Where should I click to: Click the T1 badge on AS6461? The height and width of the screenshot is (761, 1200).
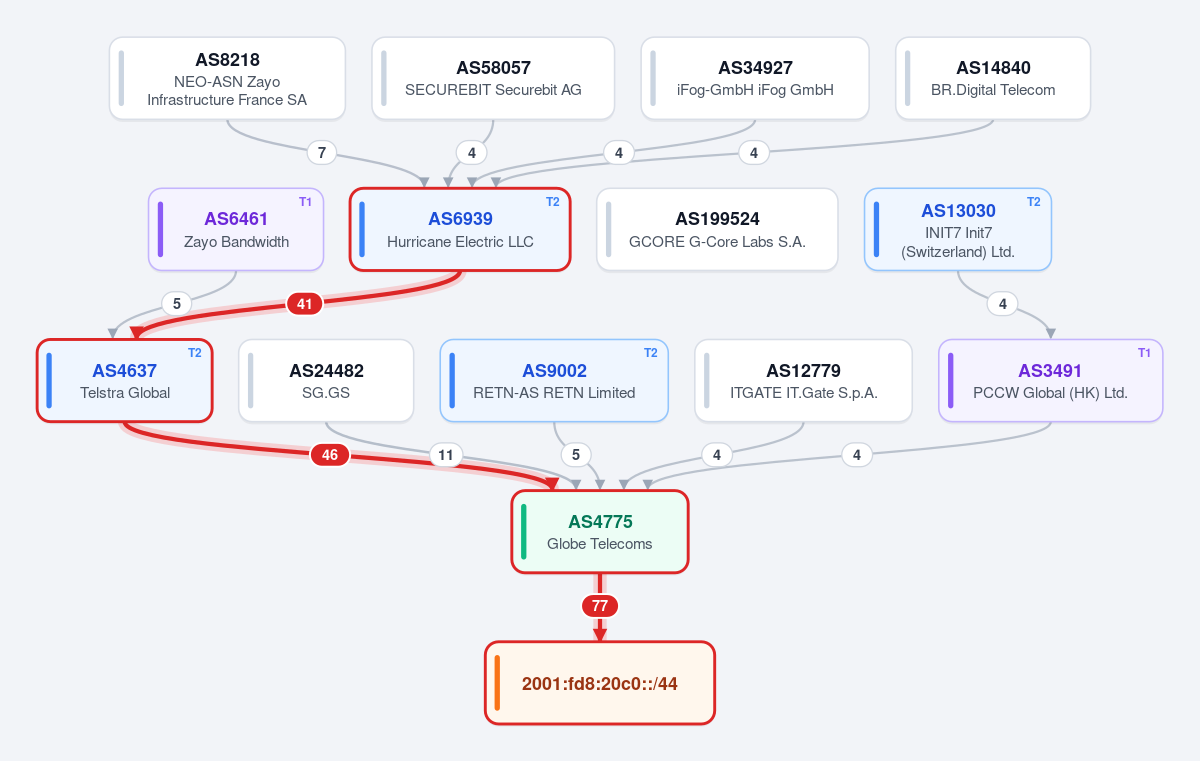pyautogui.click(x=305, y=202)
